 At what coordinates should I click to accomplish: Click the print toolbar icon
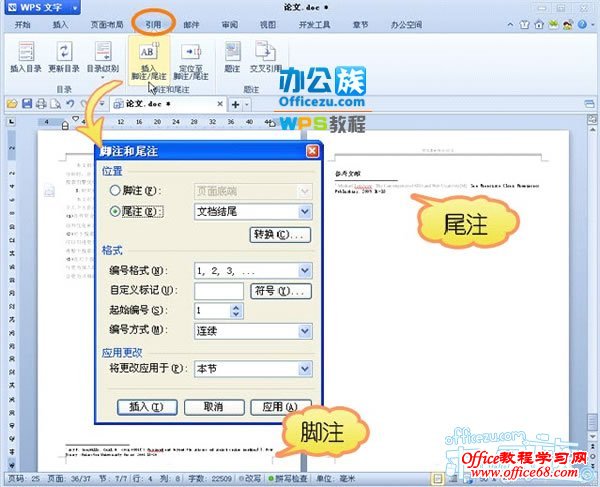pyautogui.click(x=41, y=104)
